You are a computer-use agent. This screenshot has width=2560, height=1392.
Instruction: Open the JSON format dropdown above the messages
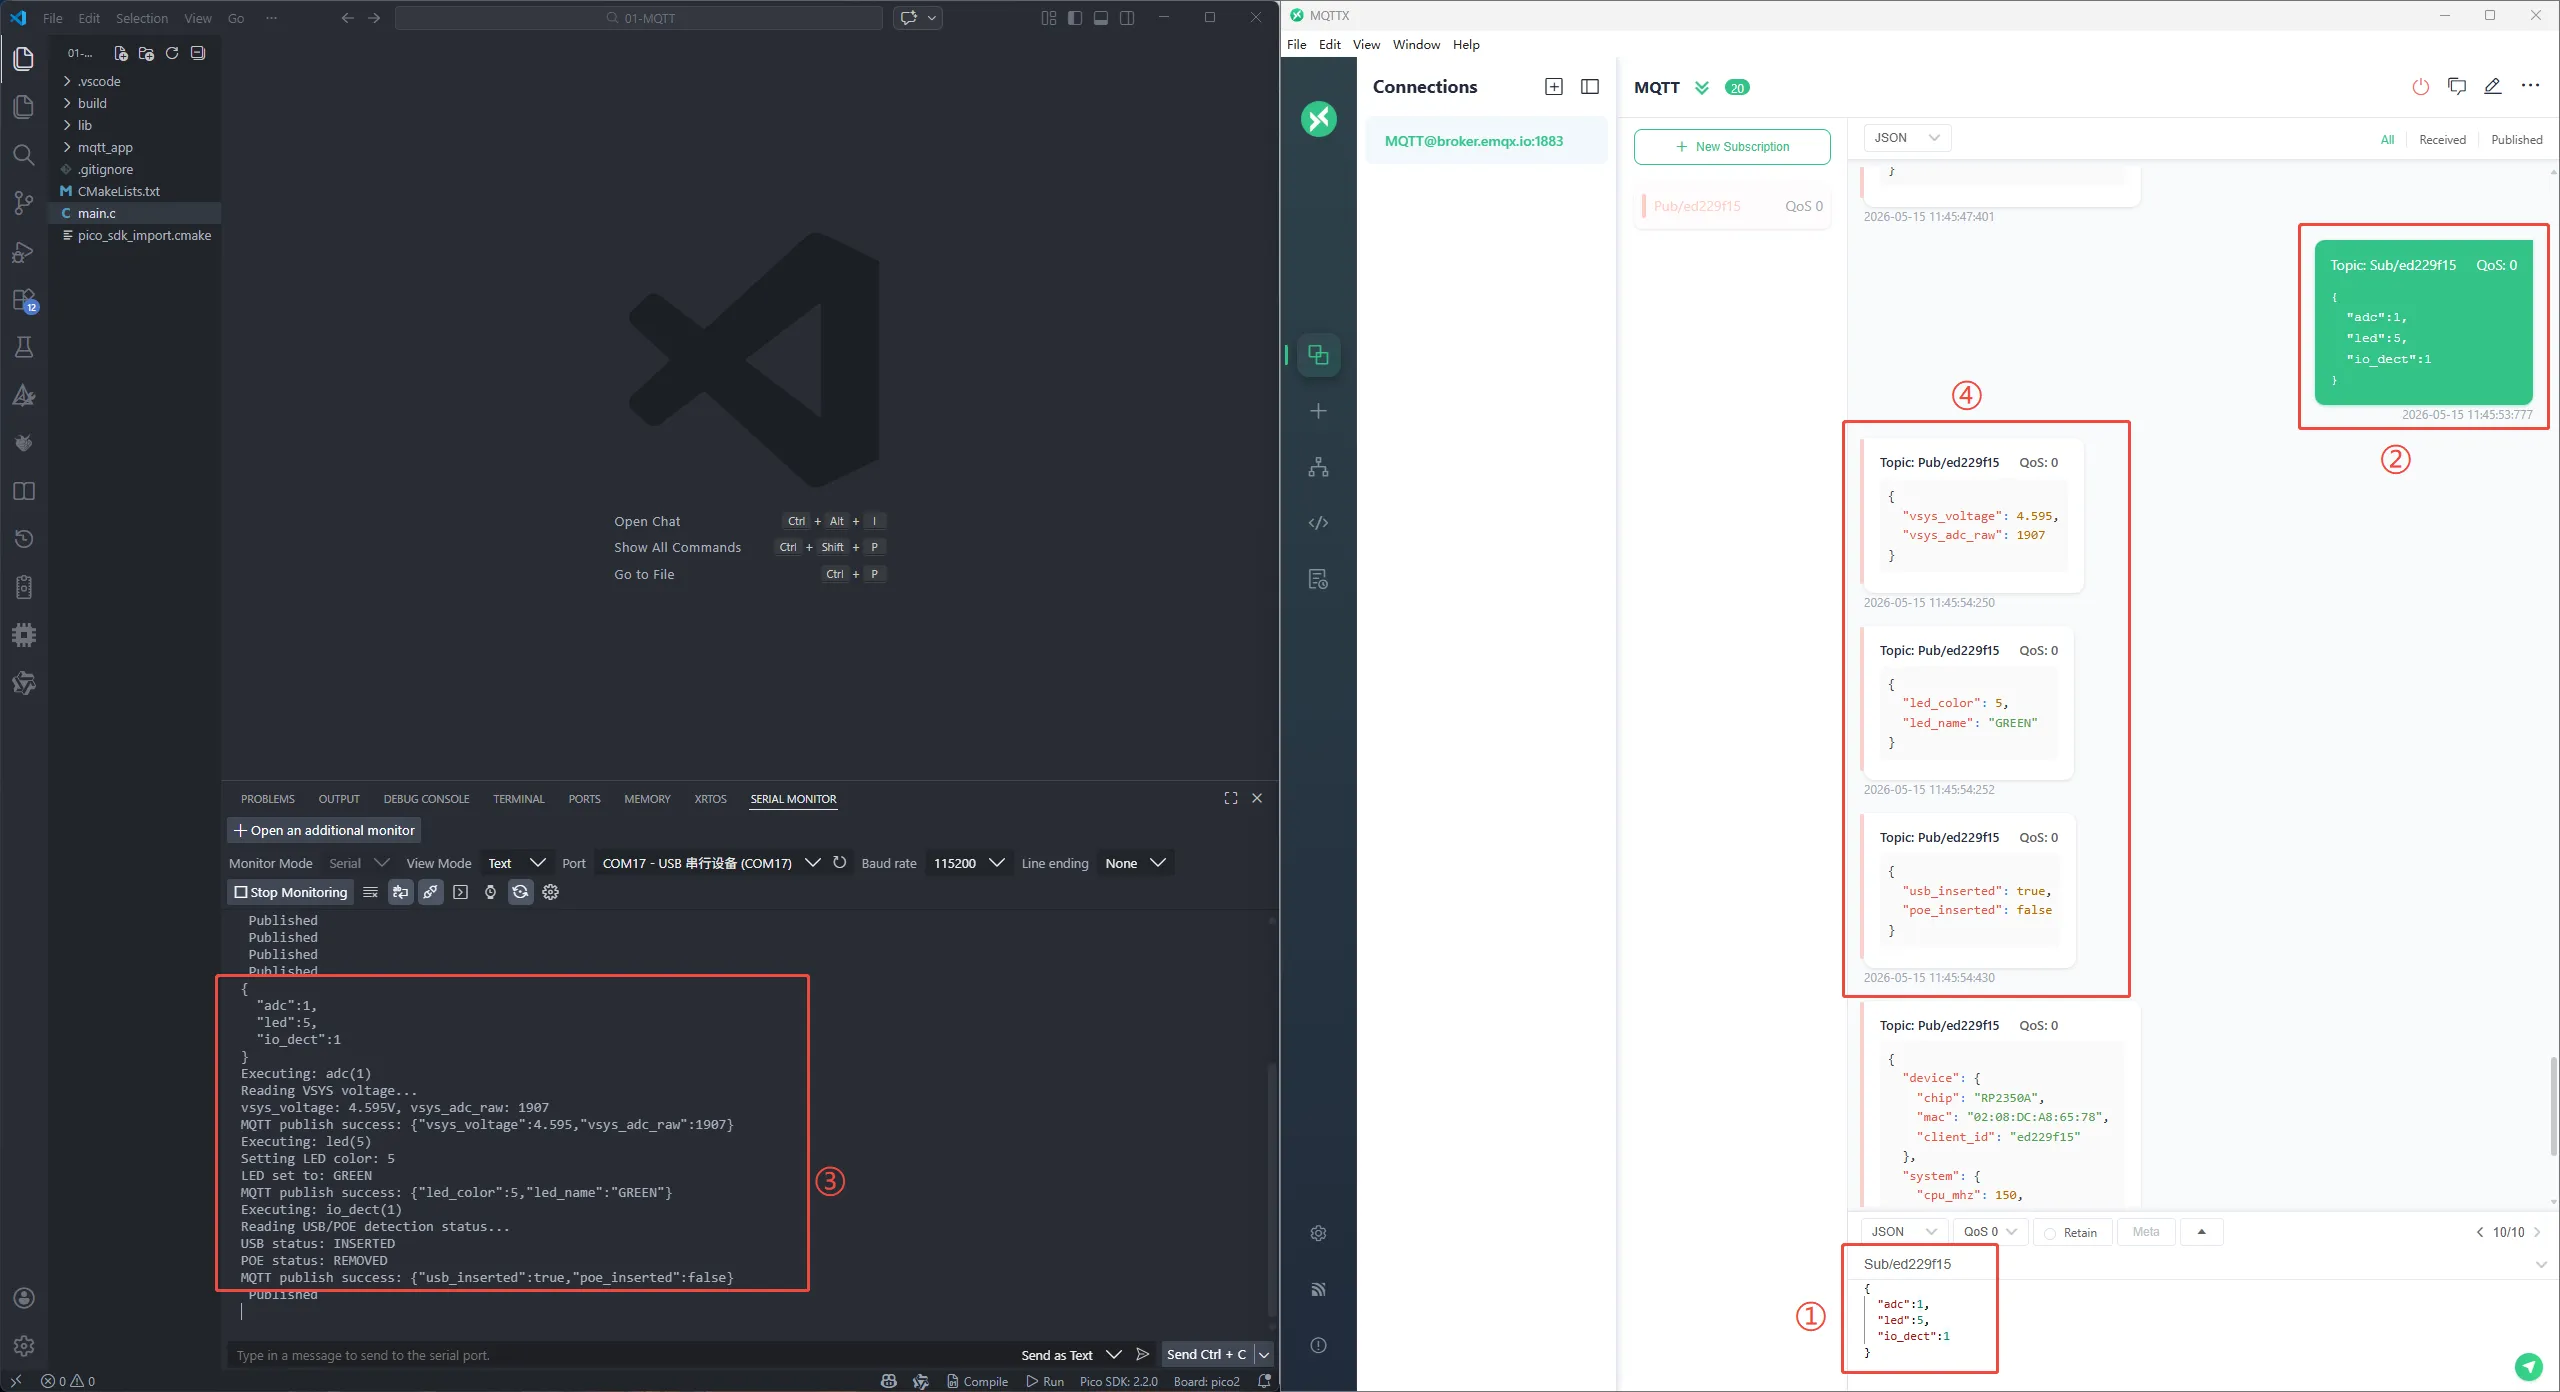click(x=1906, y=138)
